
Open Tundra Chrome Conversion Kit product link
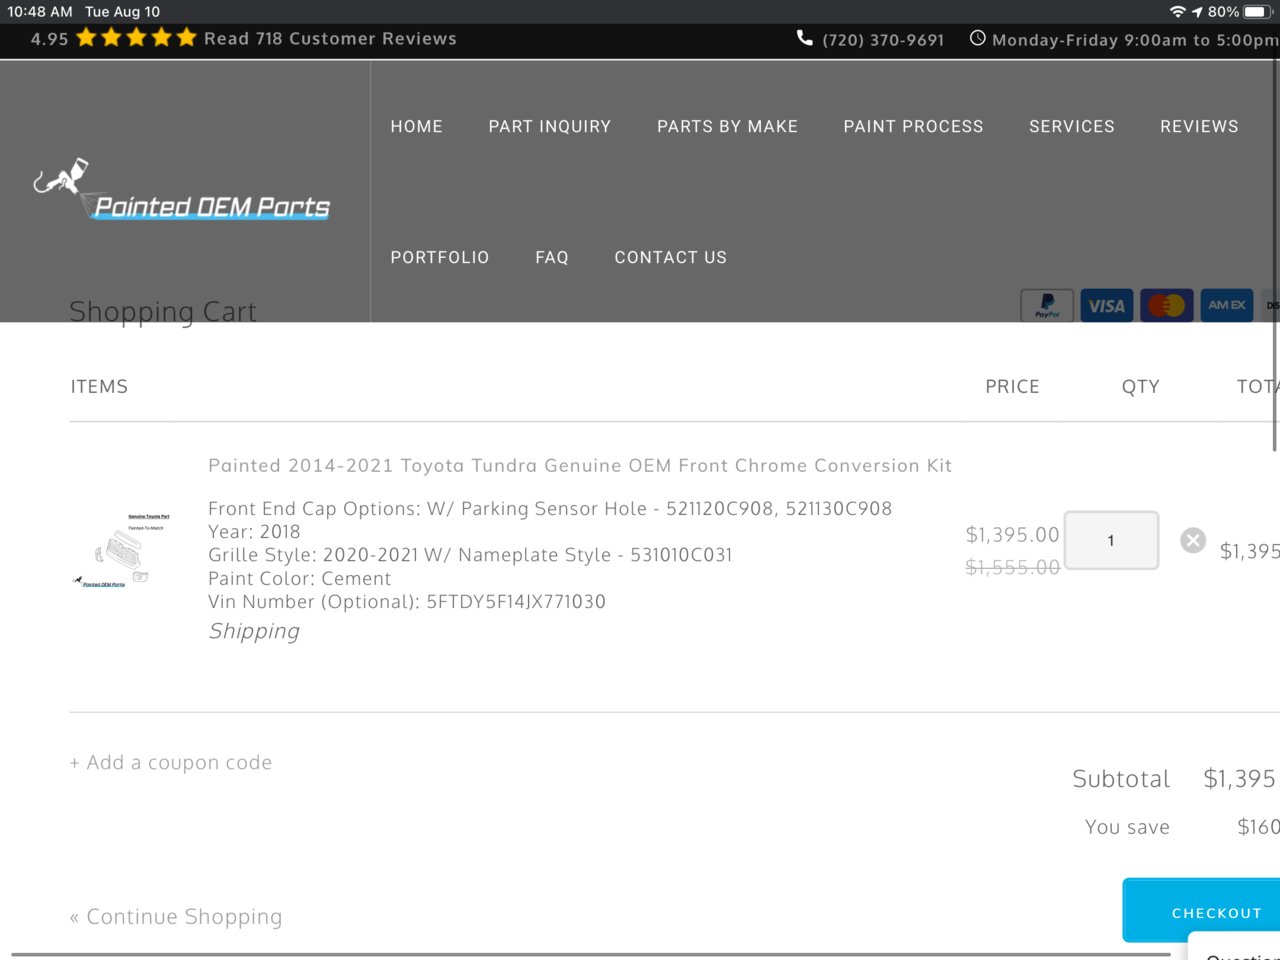tap(580, 466)
